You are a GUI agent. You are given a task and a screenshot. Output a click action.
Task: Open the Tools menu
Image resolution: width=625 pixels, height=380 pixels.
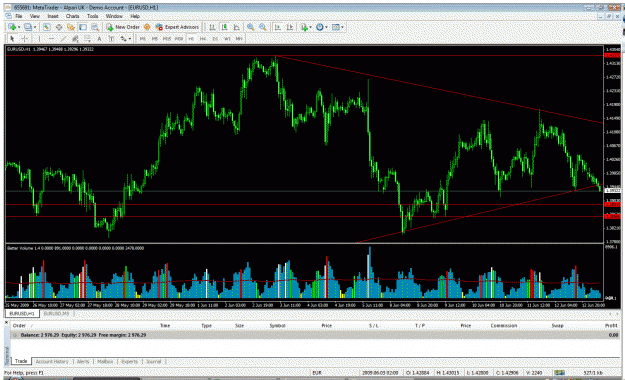tap(92, 16)
